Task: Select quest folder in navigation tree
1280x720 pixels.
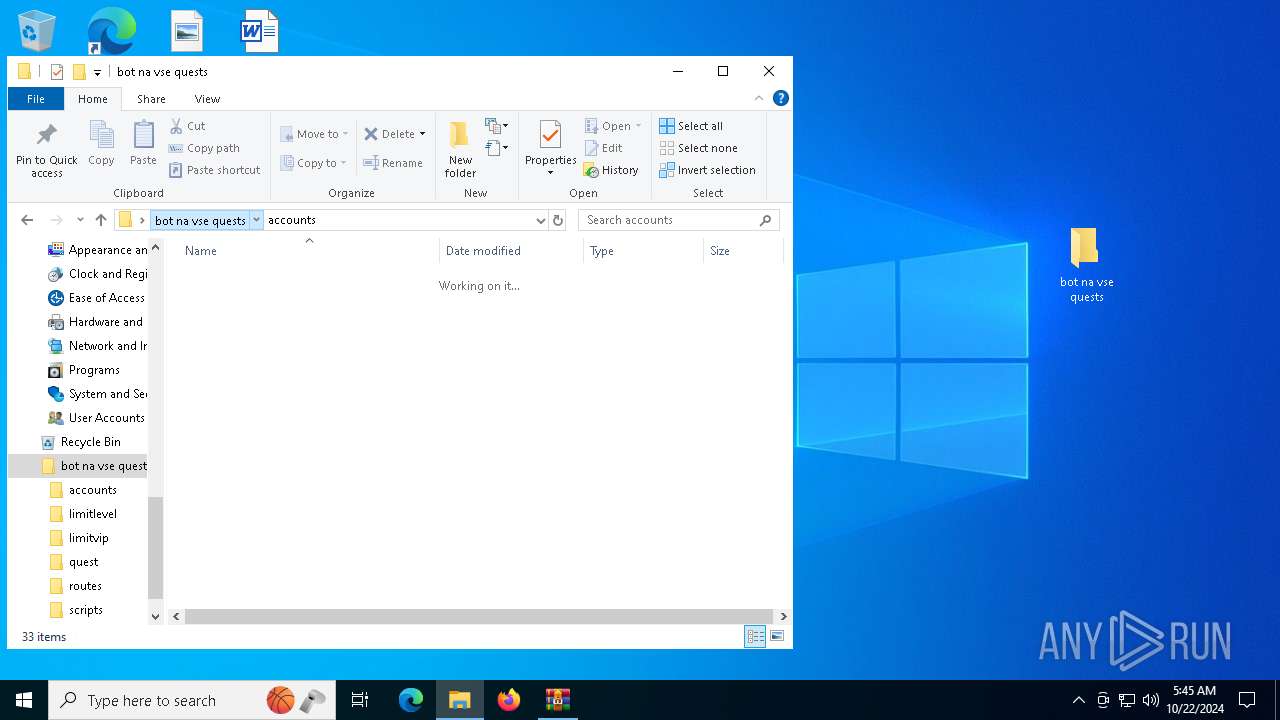Action: pyautogui.click(x=84, y=562)
